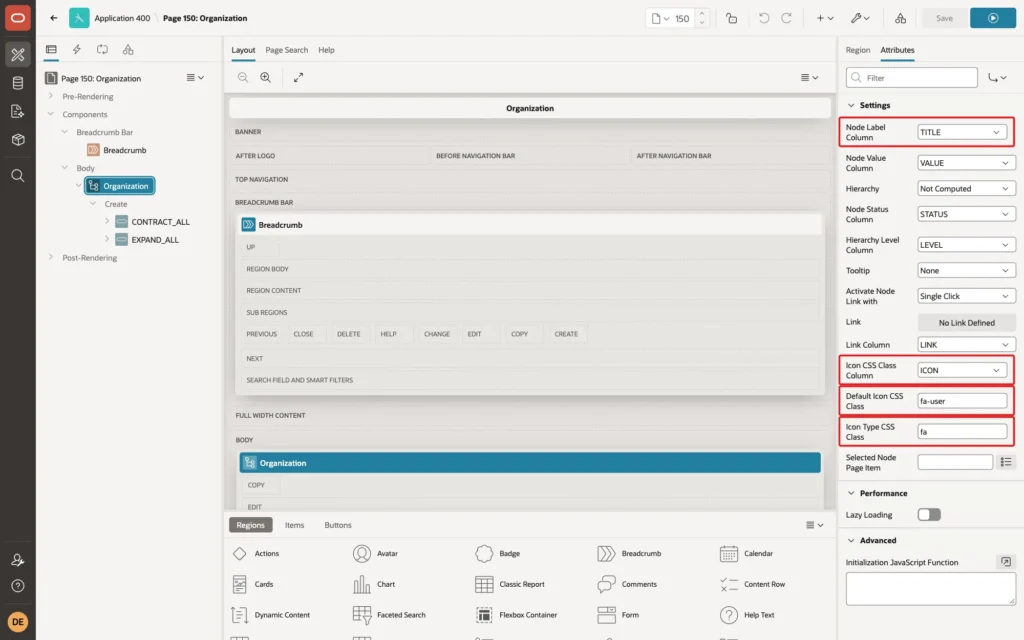Click the property Filter search field
This screenshot has width=1024, height=640.
click(912, 78)
